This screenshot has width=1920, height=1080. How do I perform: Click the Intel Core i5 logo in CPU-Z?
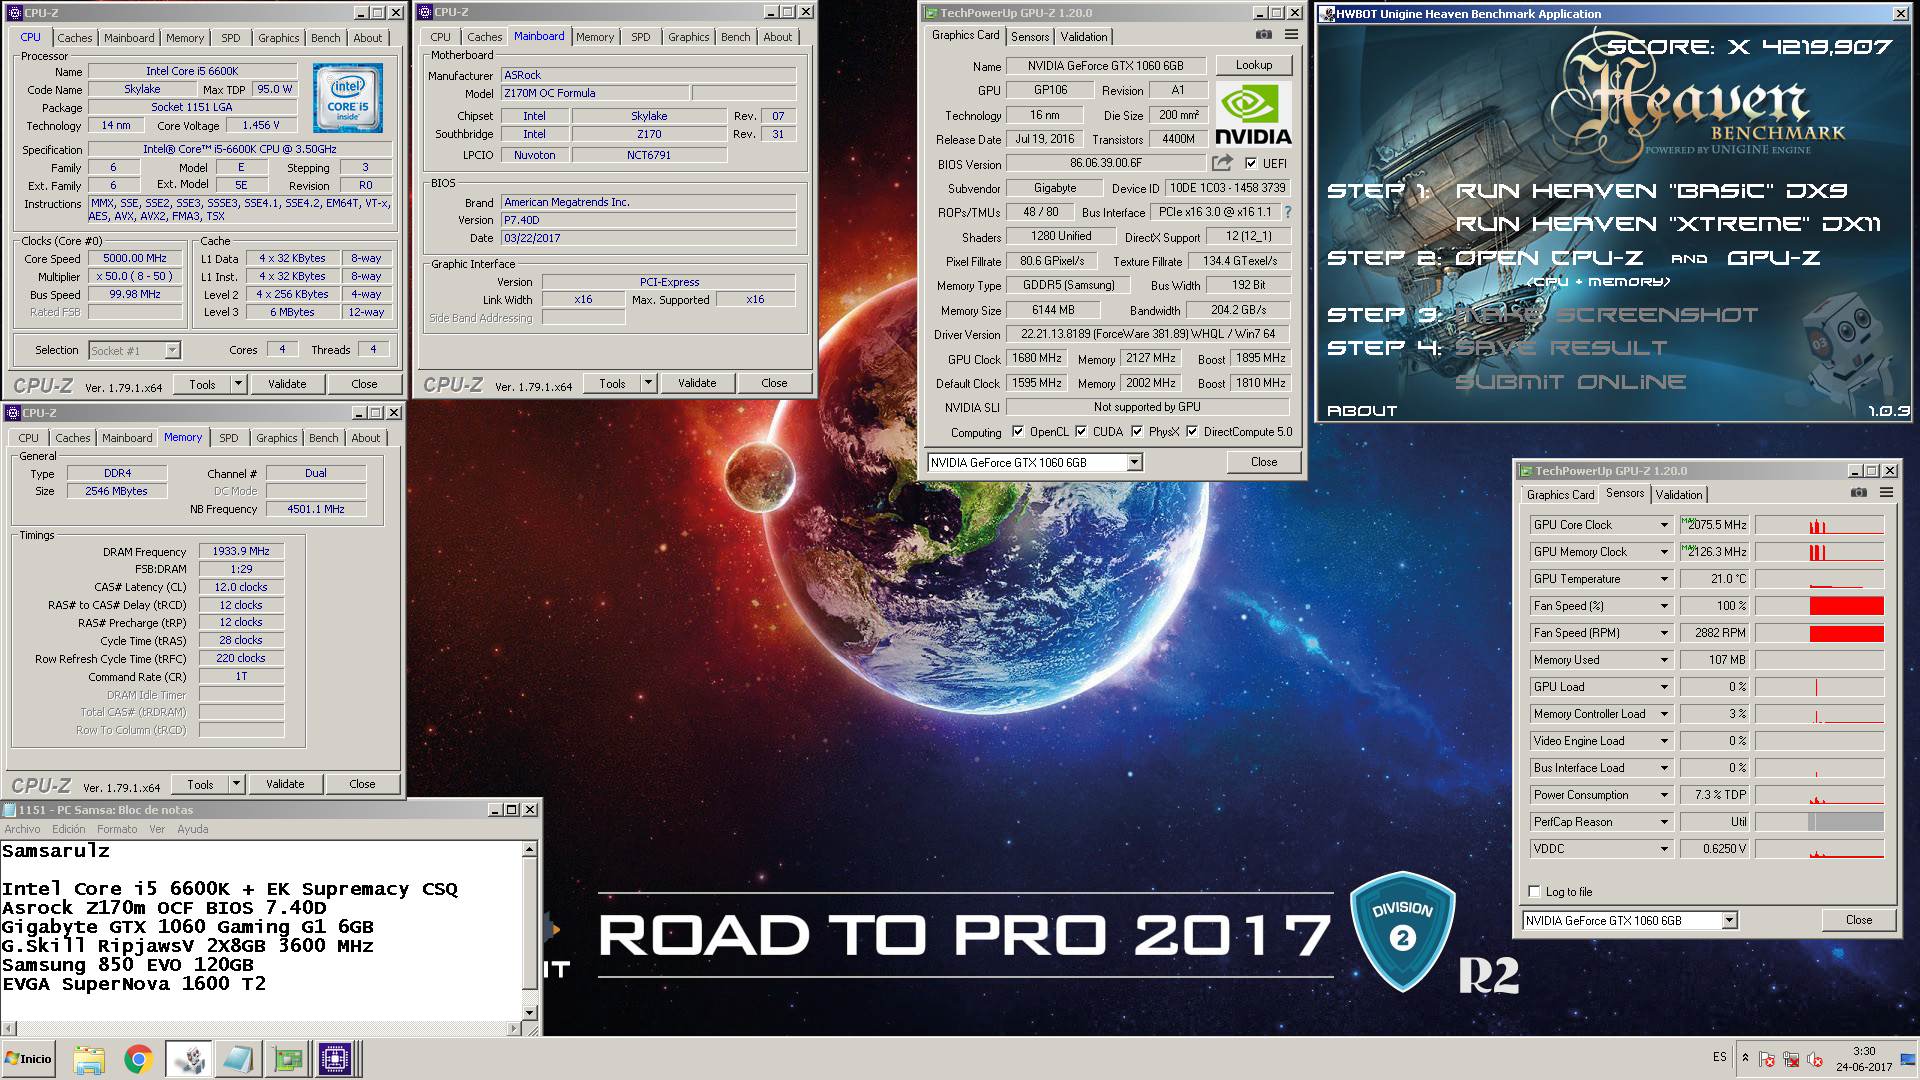pyautogui.click(x=347, y=98)
